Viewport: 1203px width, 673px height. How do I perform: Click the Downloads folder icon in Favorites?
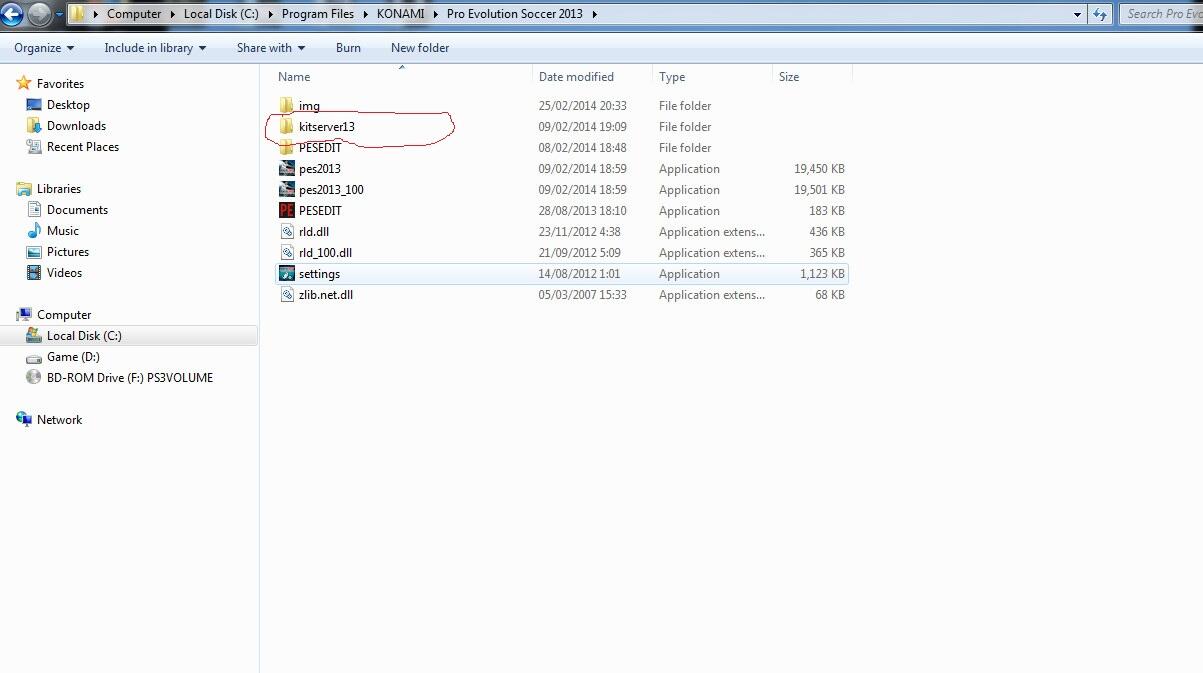34,126
